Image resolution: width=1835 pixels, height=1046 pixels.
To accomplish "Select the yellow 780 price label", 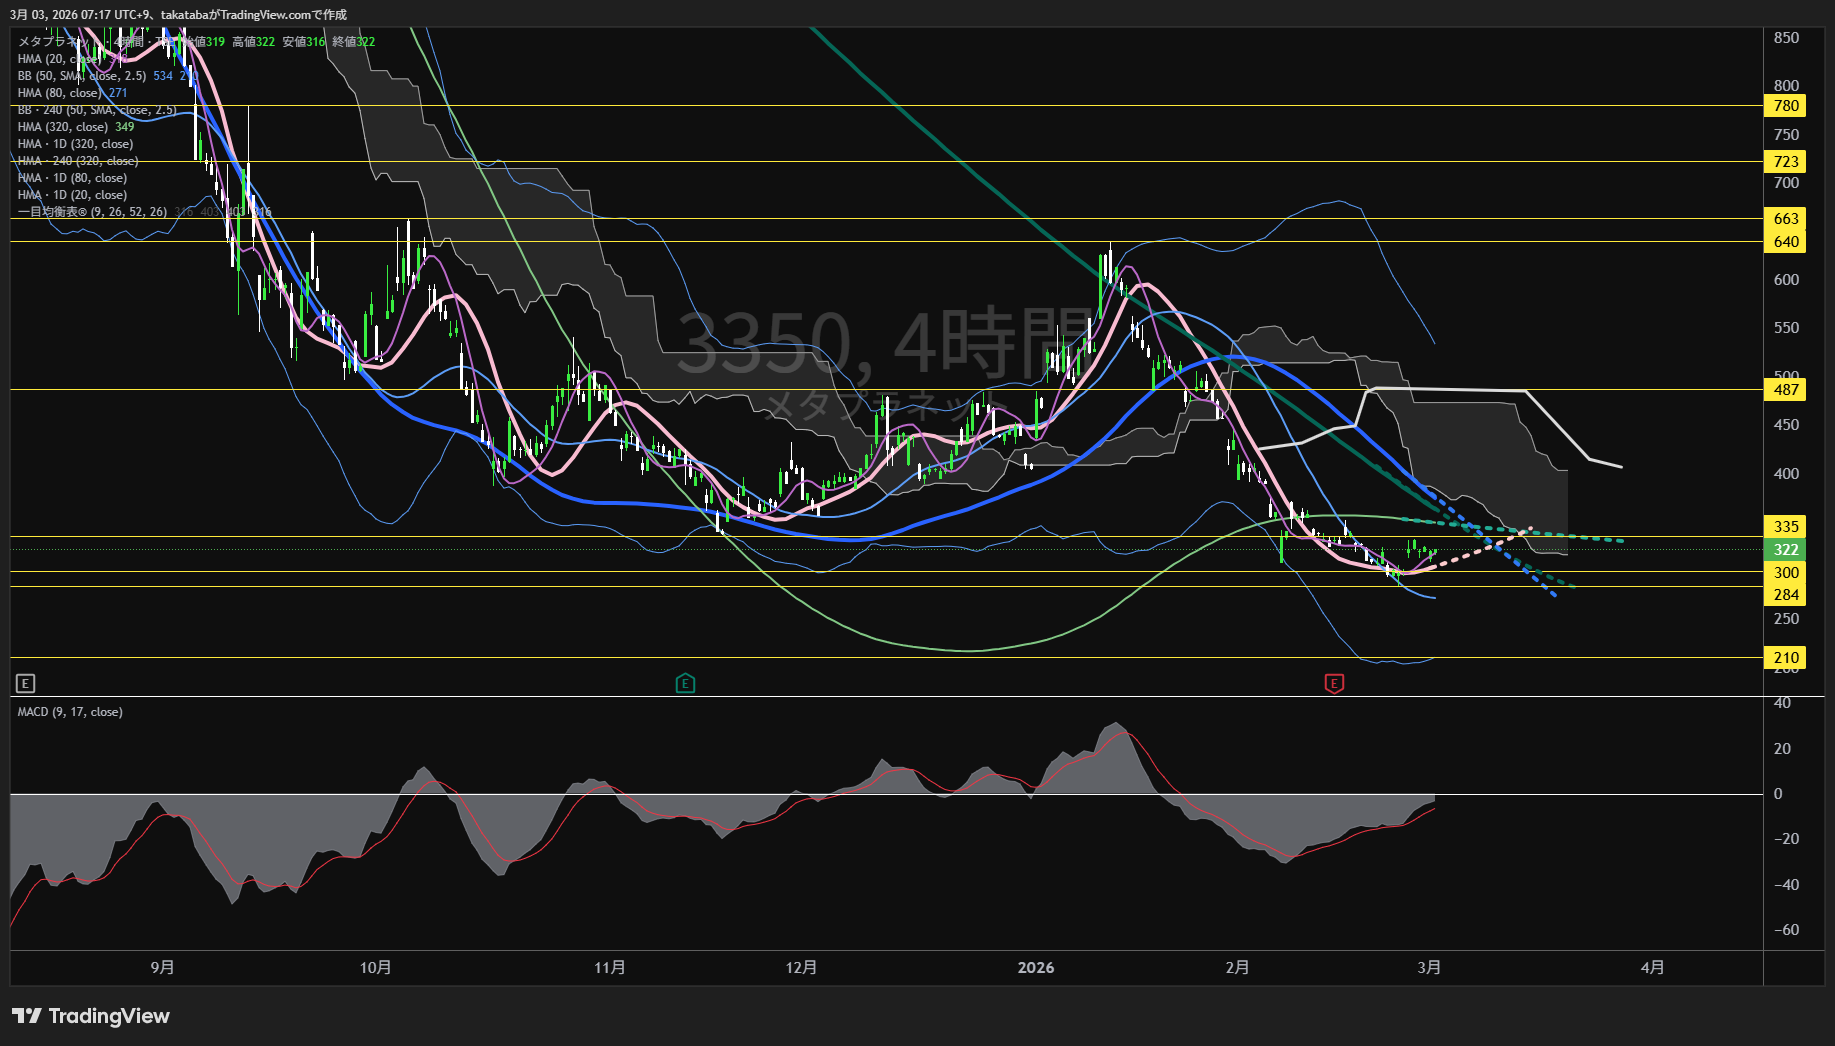I will tap(1785, 106).
